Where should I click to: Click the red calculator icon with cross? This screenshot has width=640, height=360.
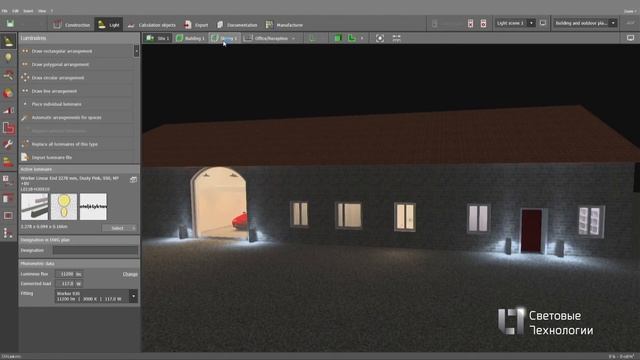471,24
